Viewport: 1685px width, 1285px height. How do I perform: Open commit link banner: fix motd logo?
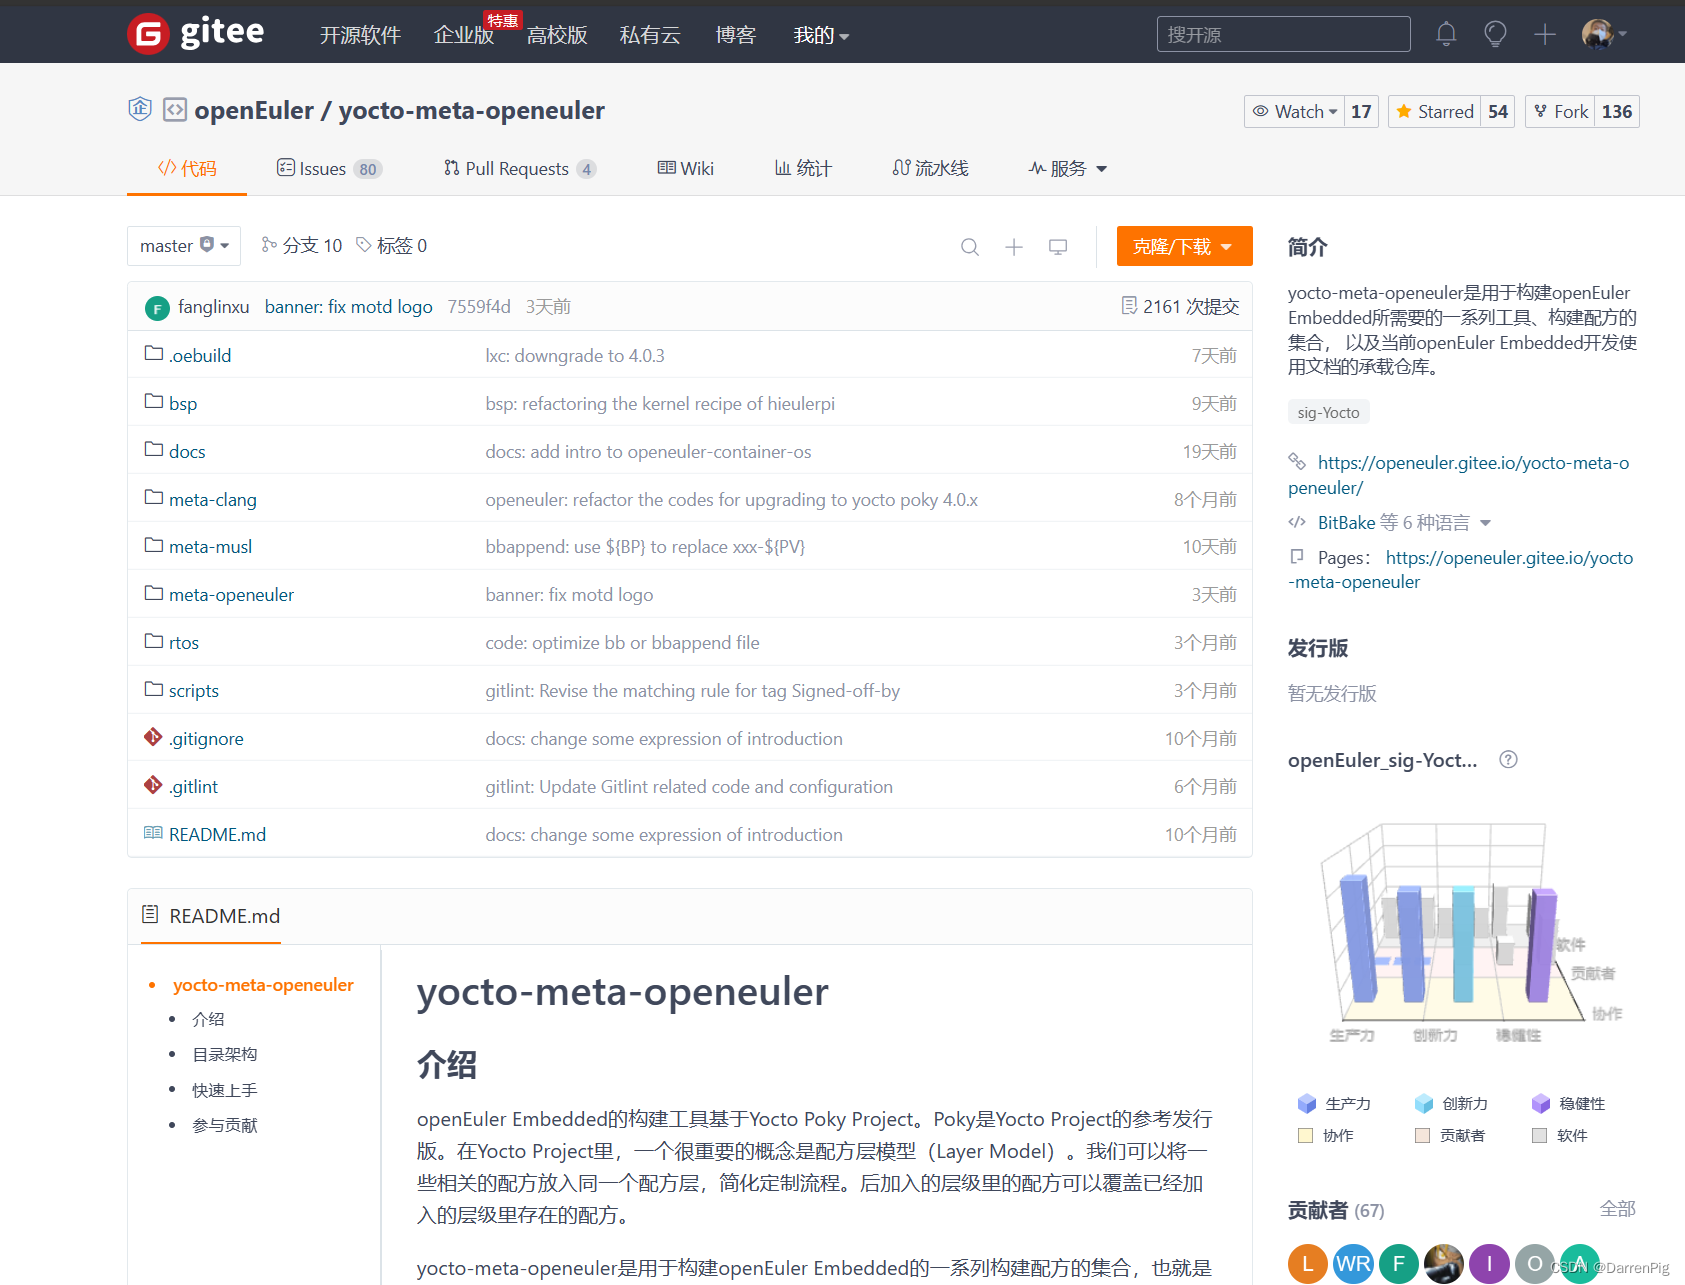tap(348, 307)
